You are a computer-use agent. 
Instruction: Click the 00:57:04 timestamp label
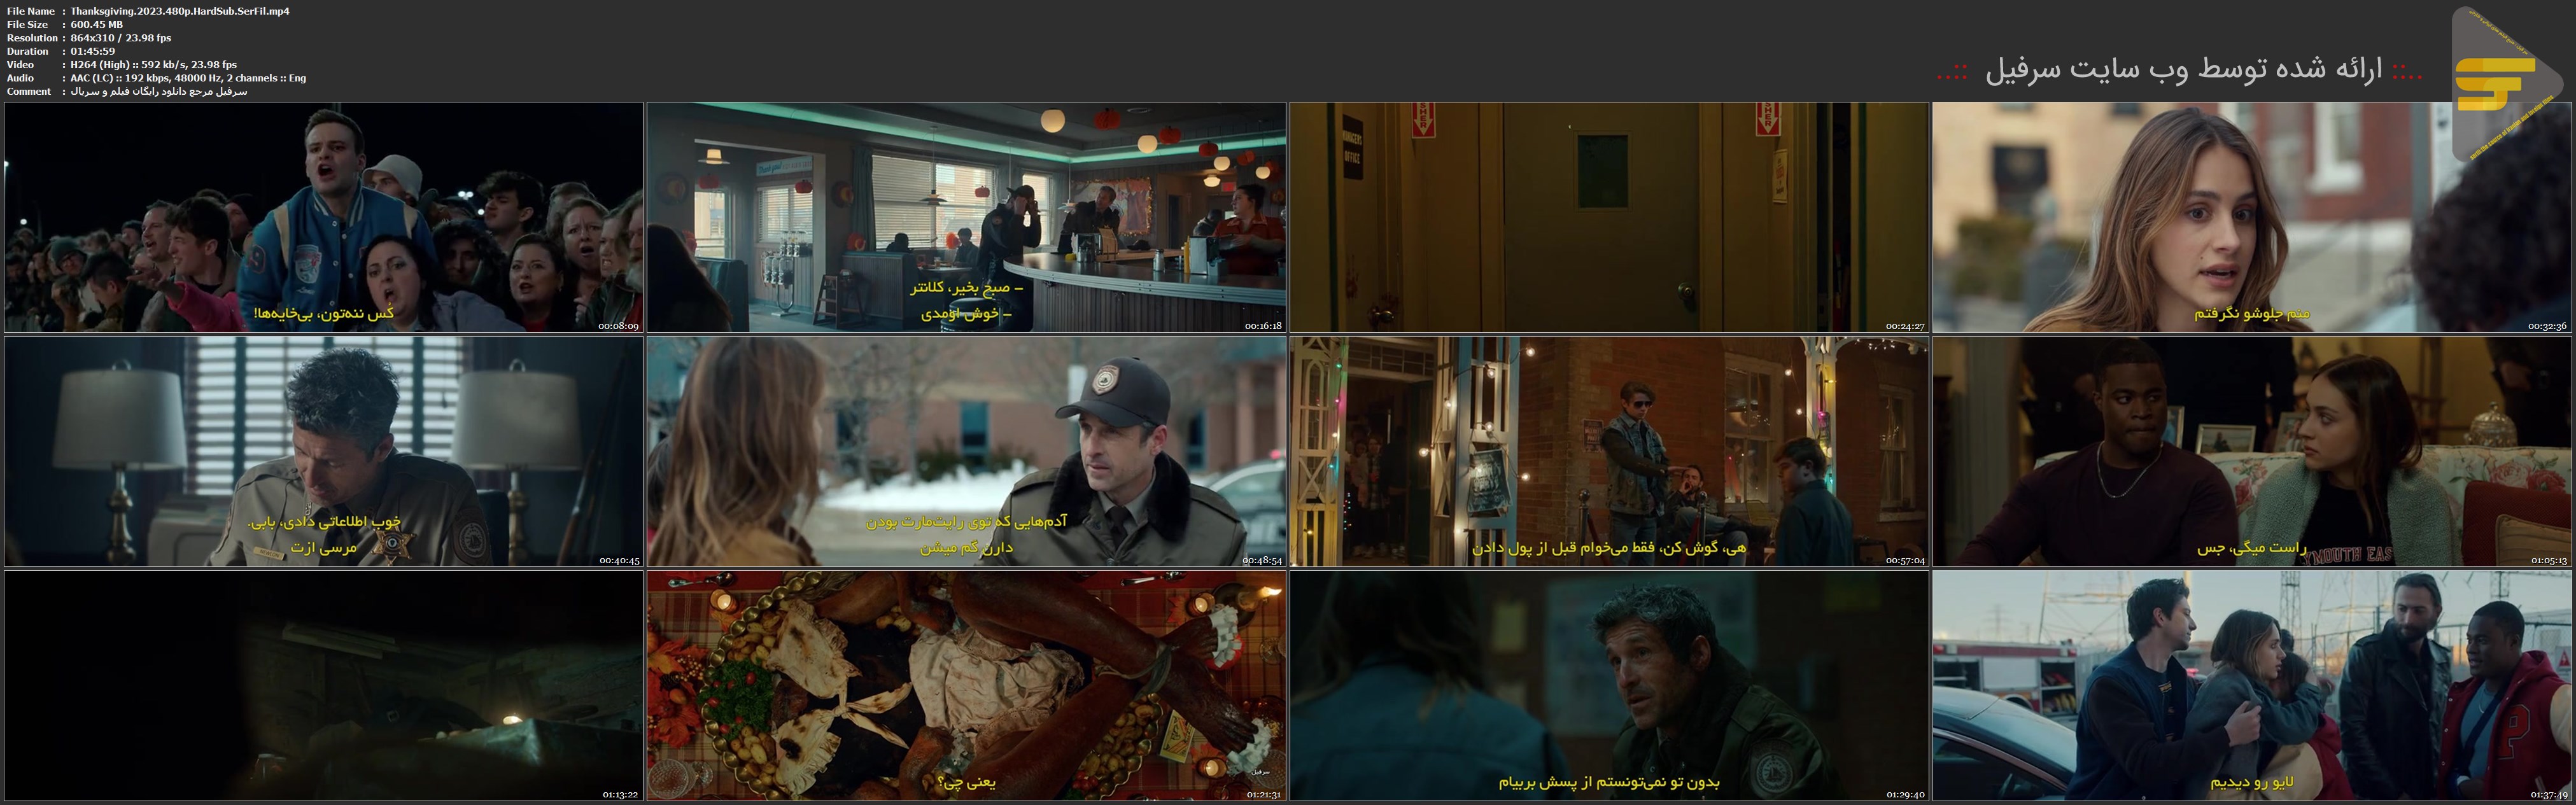(1905, 561)
